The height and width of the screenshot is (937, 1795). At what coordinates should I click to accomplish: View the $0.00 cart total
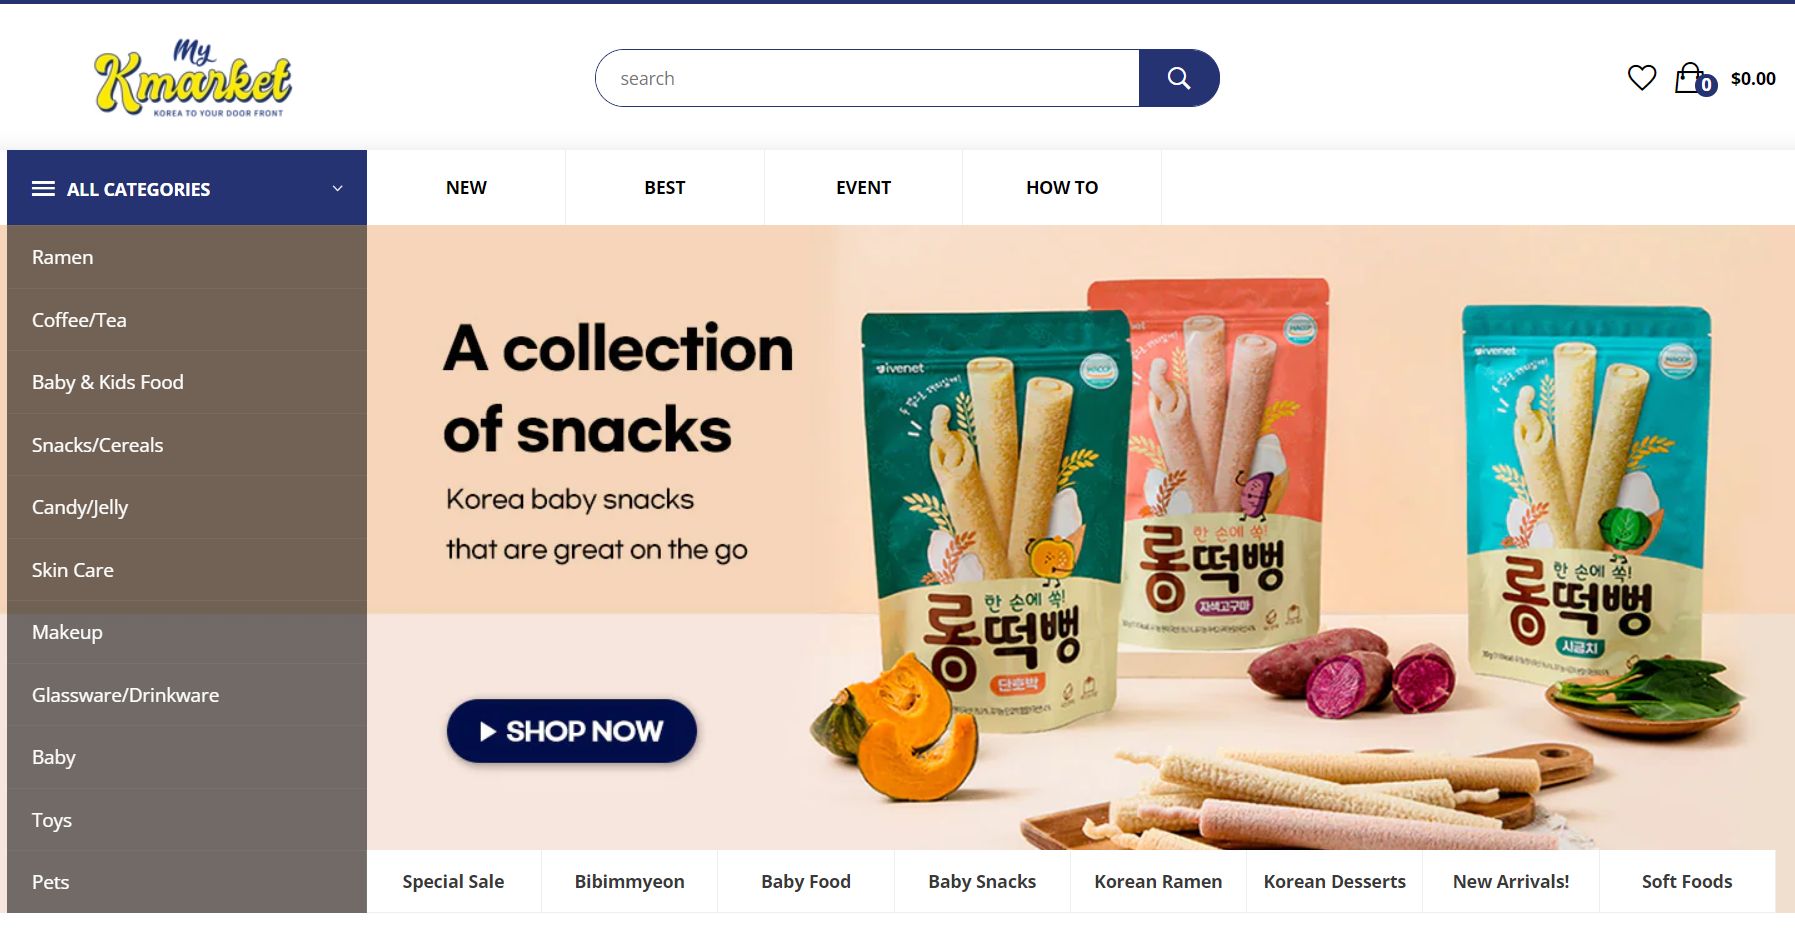1753,79
